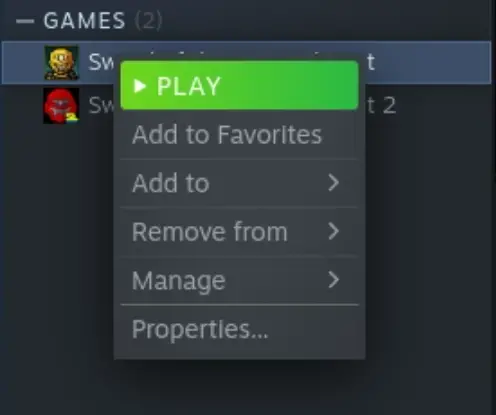The image size is (496, 415).
Task: Select the red helmet game icon
Action: click(x=61, y=106)
